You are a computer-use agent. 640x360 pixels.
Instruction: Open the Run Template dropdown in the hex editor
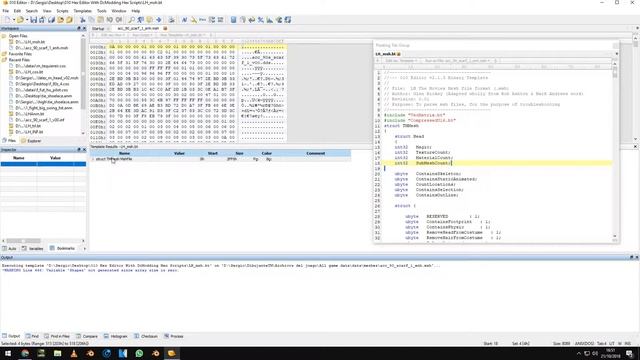[182, 36]
